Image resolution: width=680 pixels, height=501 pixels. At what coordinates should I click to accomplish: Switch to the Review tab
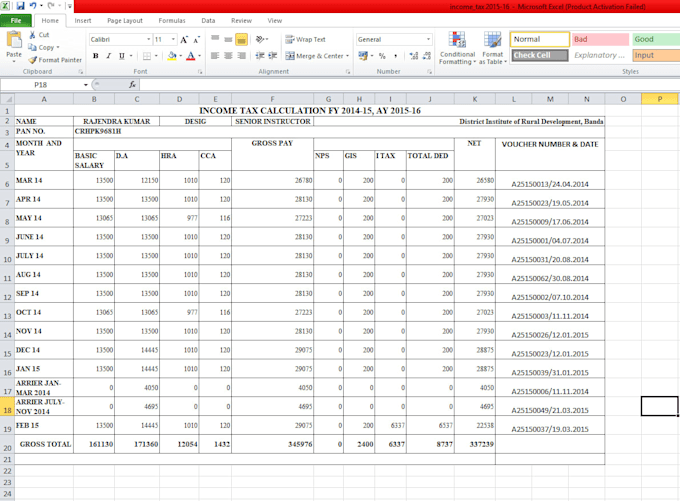241,20
